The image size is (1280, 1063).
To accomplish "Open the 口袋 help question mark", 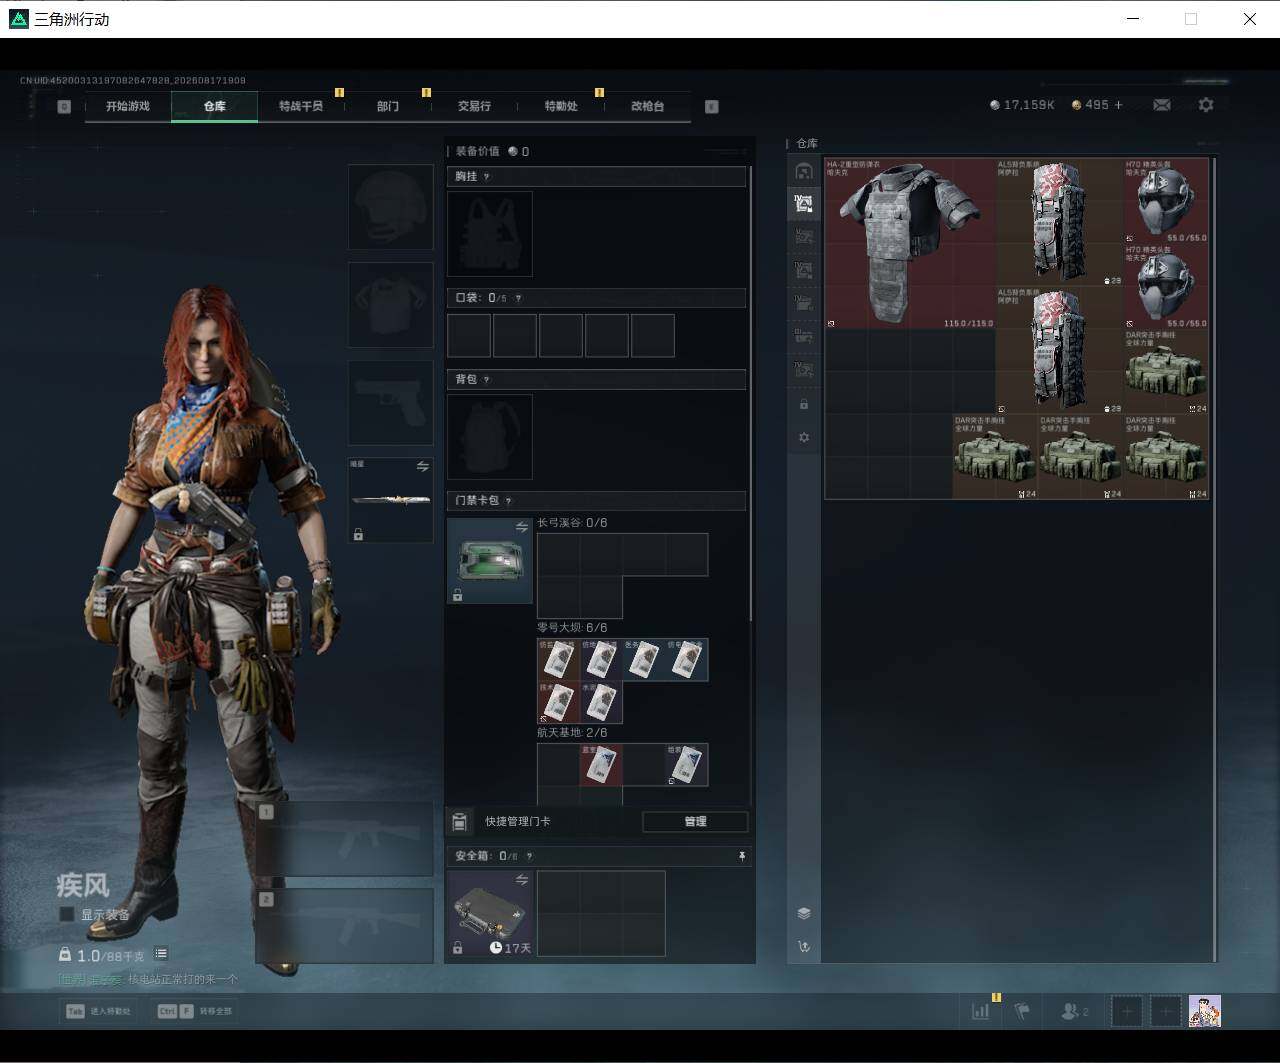I will click(x=517, y=298).
